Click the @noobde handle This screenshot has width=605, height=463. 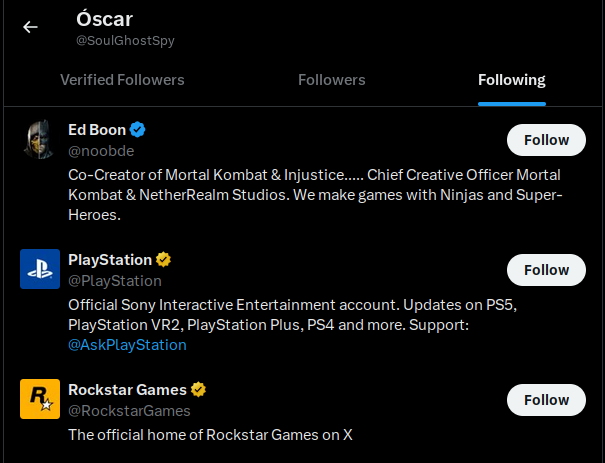tap(101, 151)
